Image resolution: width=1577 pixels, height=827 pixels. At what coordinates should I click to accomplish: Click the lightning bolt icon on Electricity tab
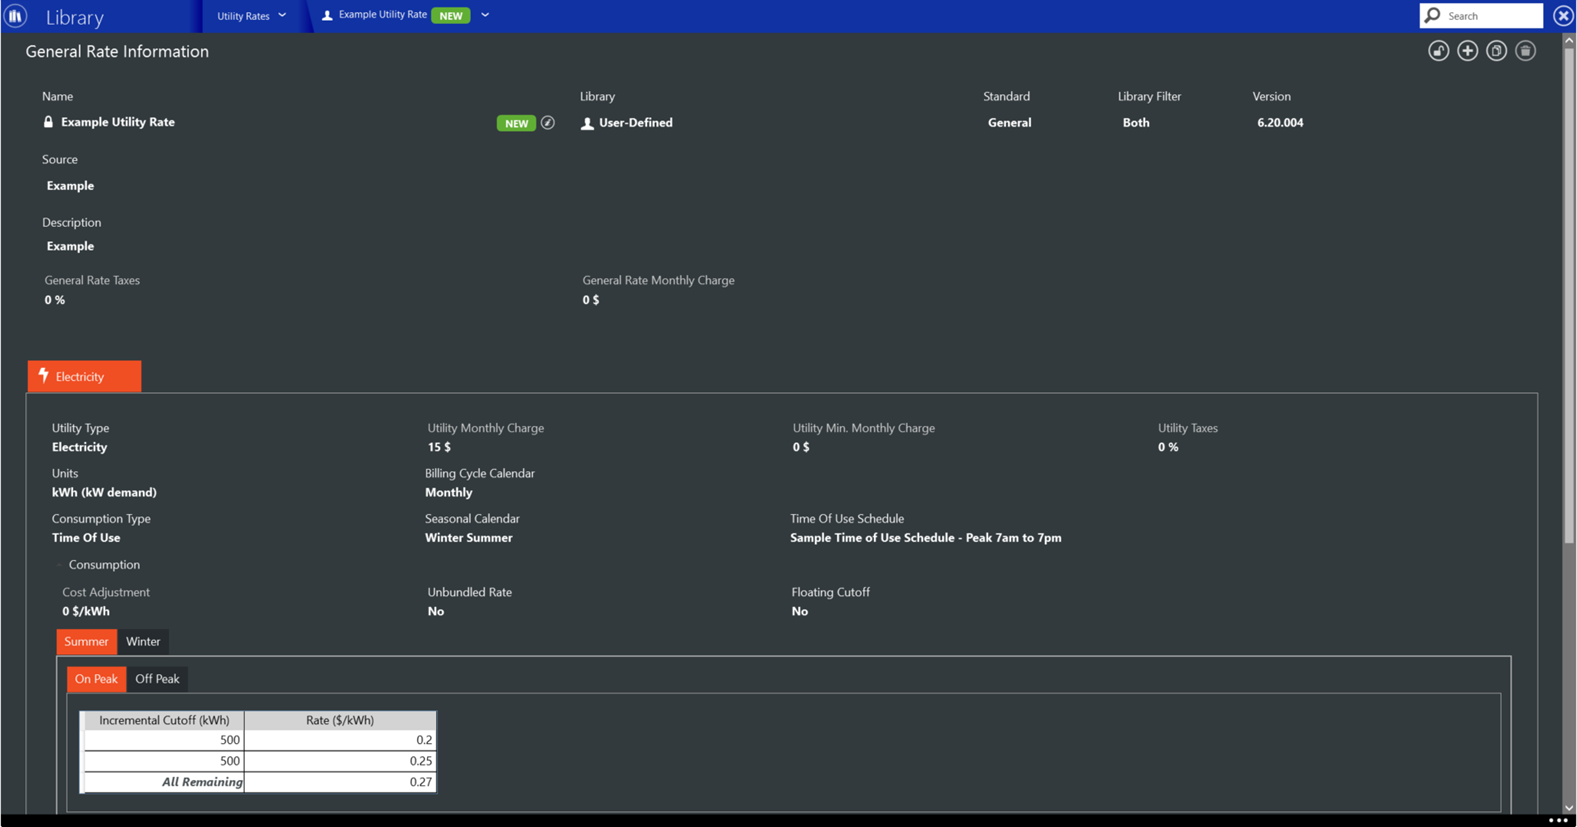point(43,375)
